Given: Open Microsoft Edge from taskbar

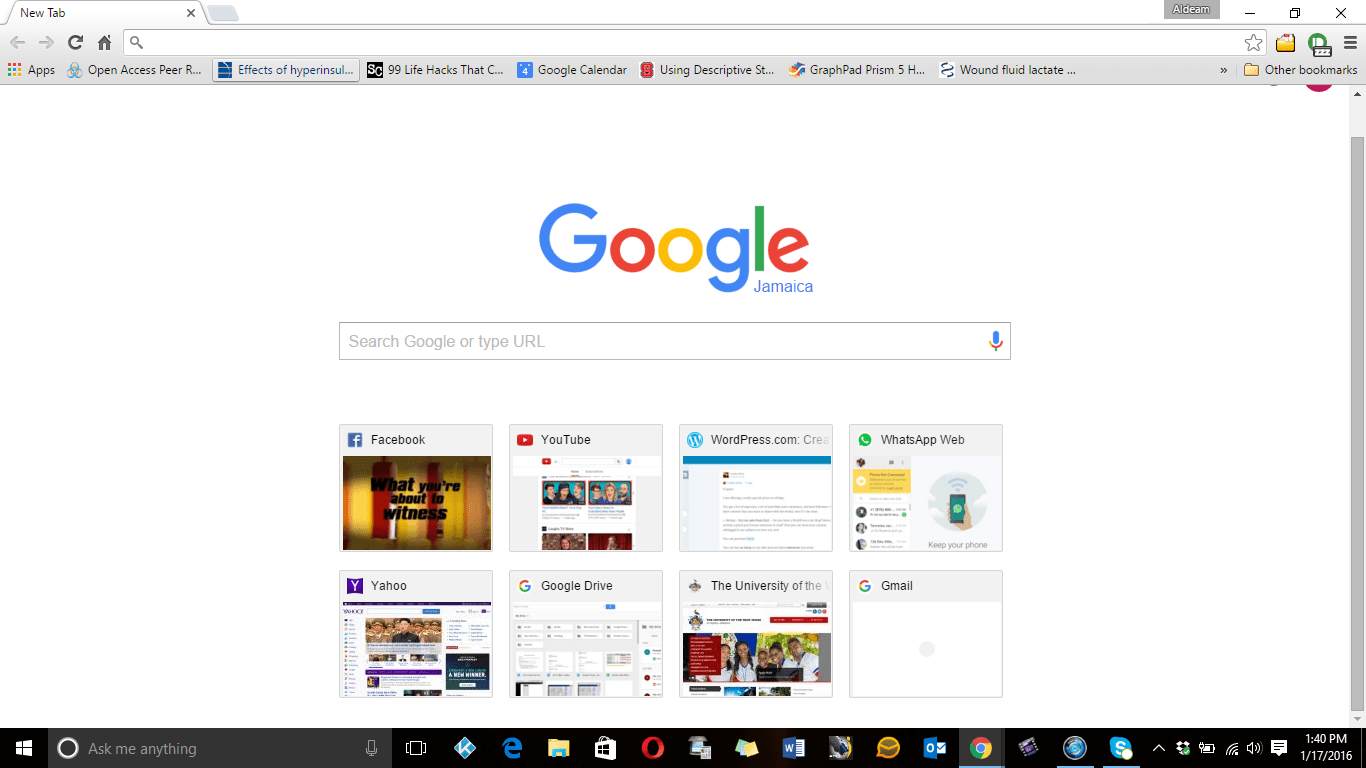Looking at the screenshot, I should (513, 748).
